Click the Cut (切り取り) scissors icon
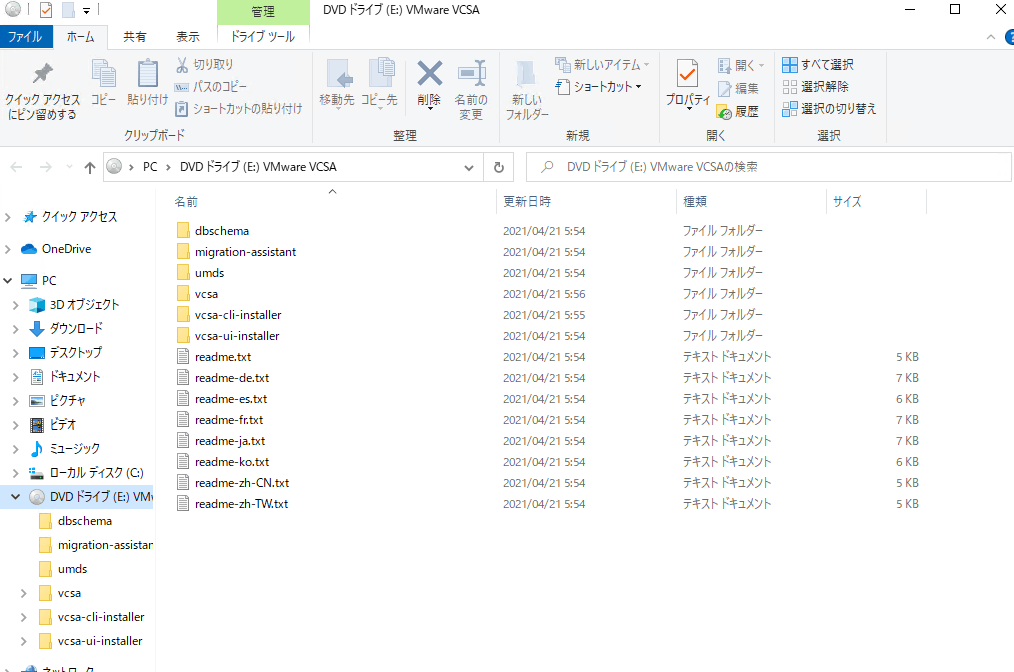Viewport: 1014px width, 672px height. [x=182, y=65]
